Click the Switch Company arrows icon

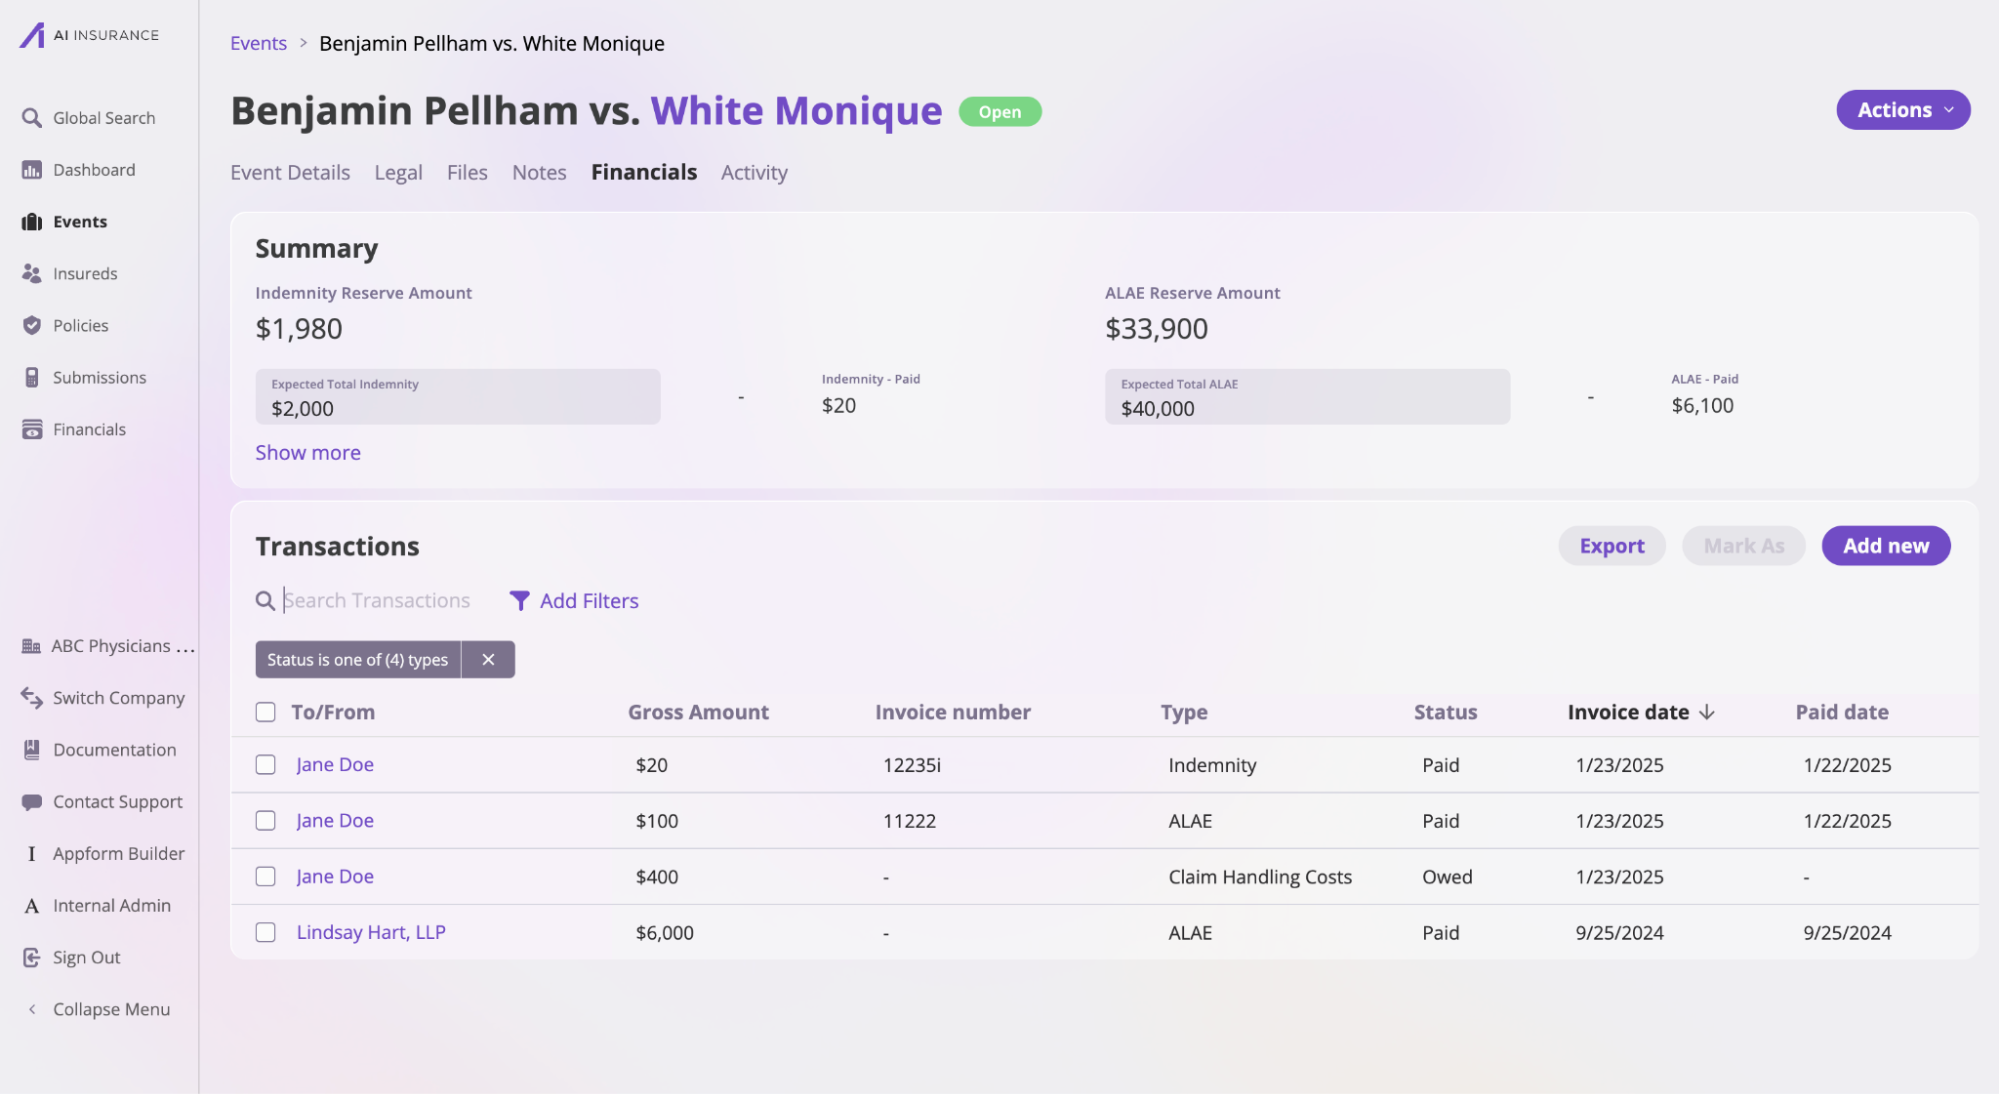coord(32,698)
